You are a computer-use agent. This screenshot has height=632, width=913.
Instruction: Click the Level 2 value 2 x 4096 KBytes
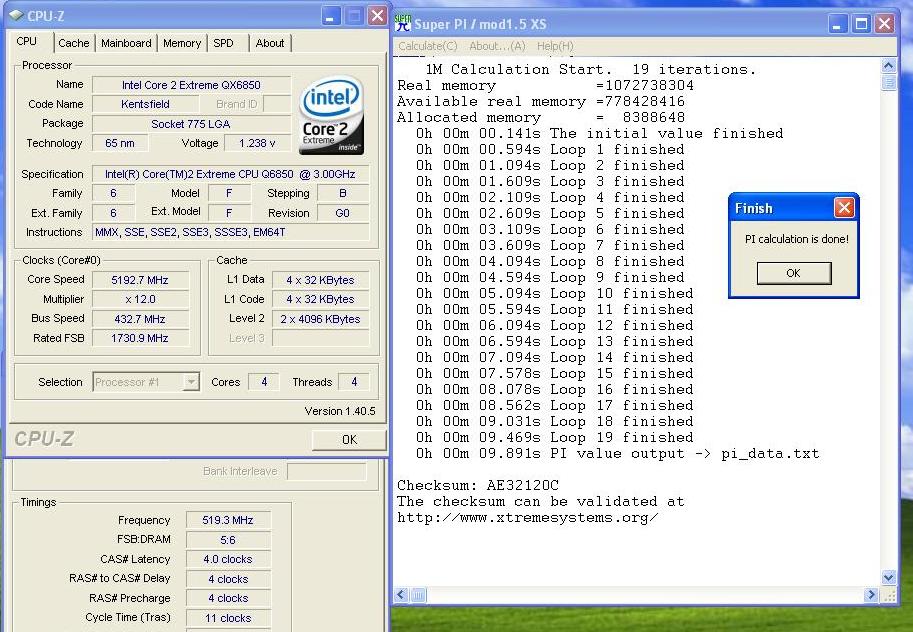320,319
